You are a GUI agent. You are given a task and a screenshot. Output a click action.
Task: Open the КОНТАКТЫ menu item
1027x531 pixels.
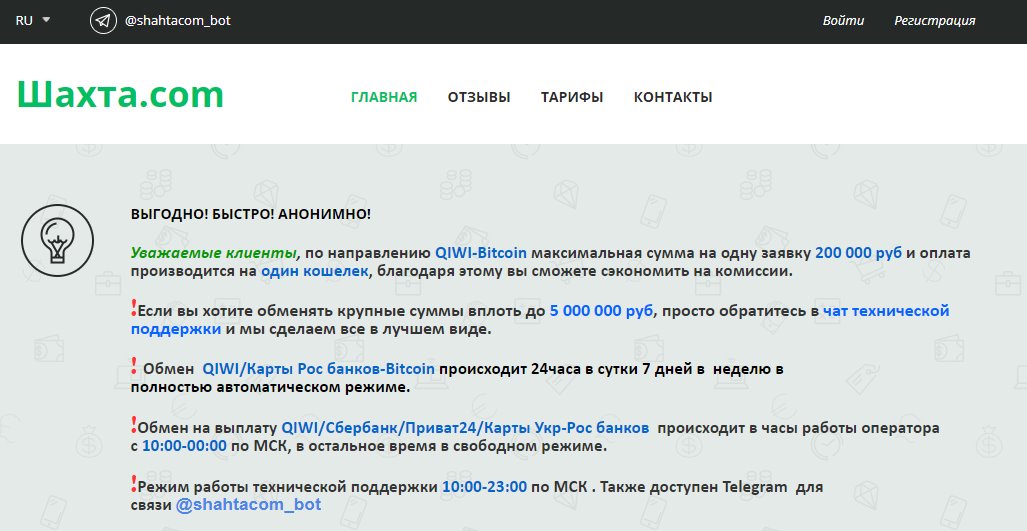(673, 97)
